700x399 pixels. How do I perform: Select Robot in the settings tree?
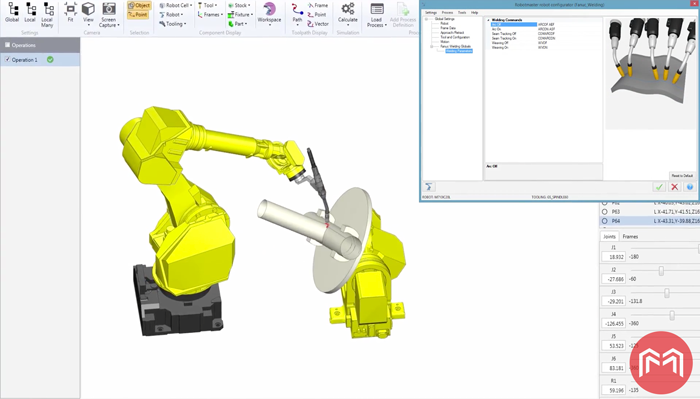[x=444, y=23]
